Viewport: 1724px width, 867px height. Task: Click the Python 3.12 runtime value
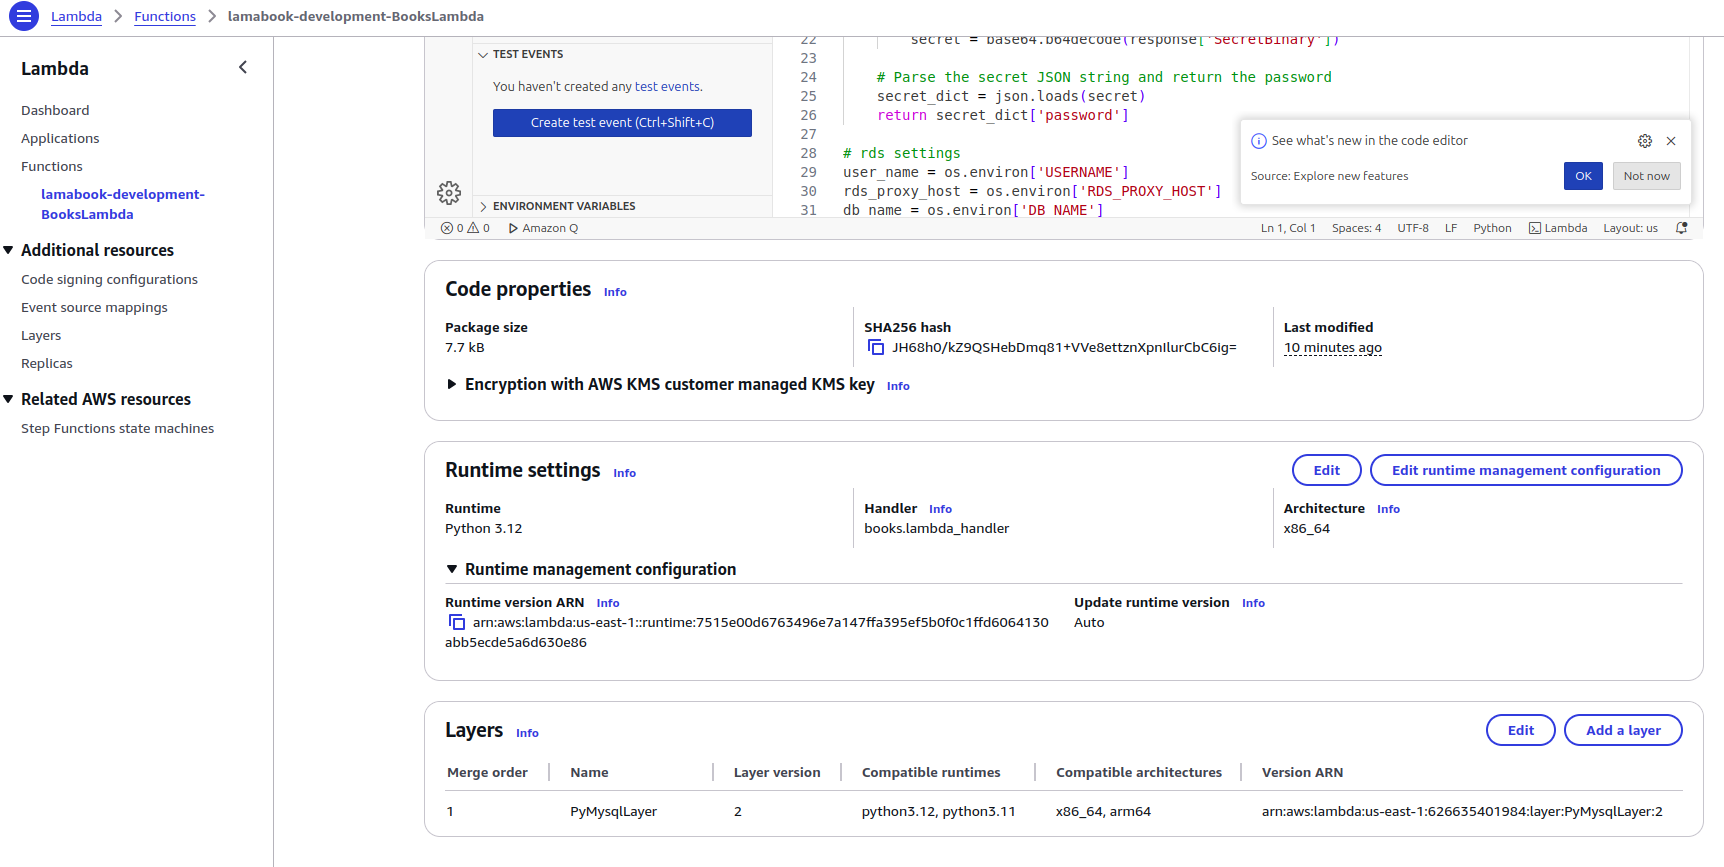click(483, 528)
